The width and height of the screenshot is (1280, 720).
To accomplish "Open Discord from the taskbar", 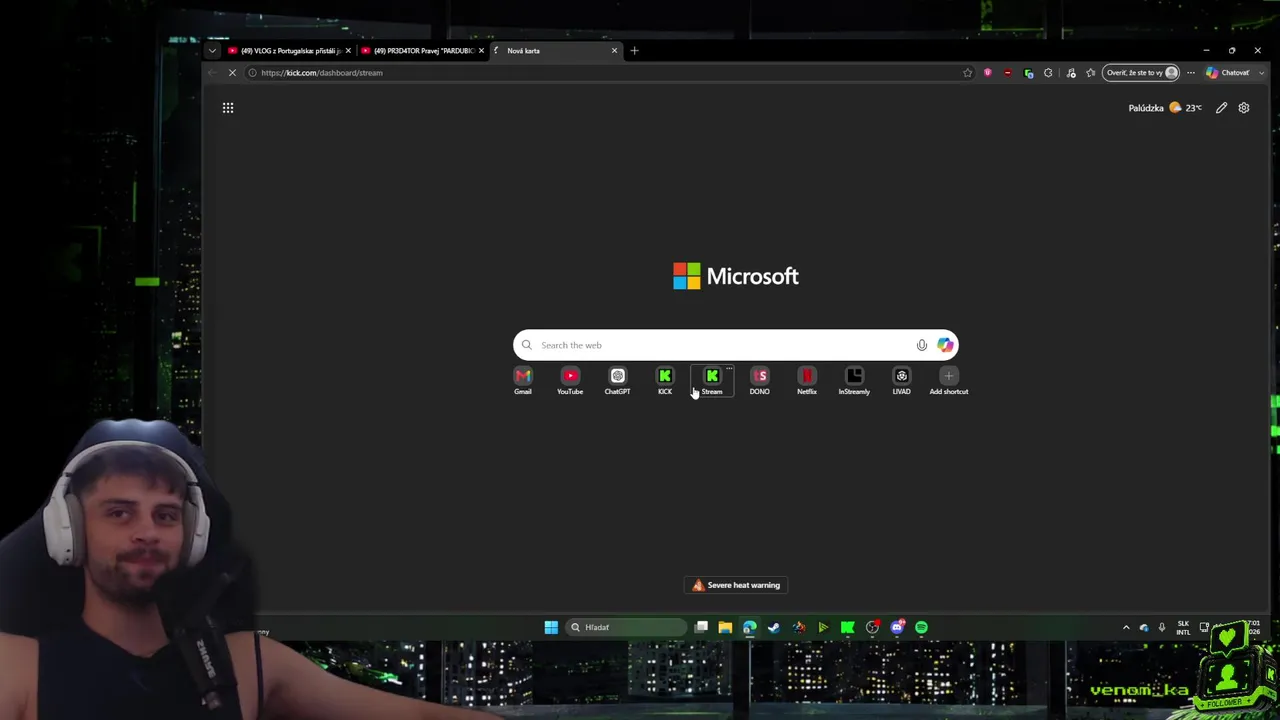I will [897, 627].
